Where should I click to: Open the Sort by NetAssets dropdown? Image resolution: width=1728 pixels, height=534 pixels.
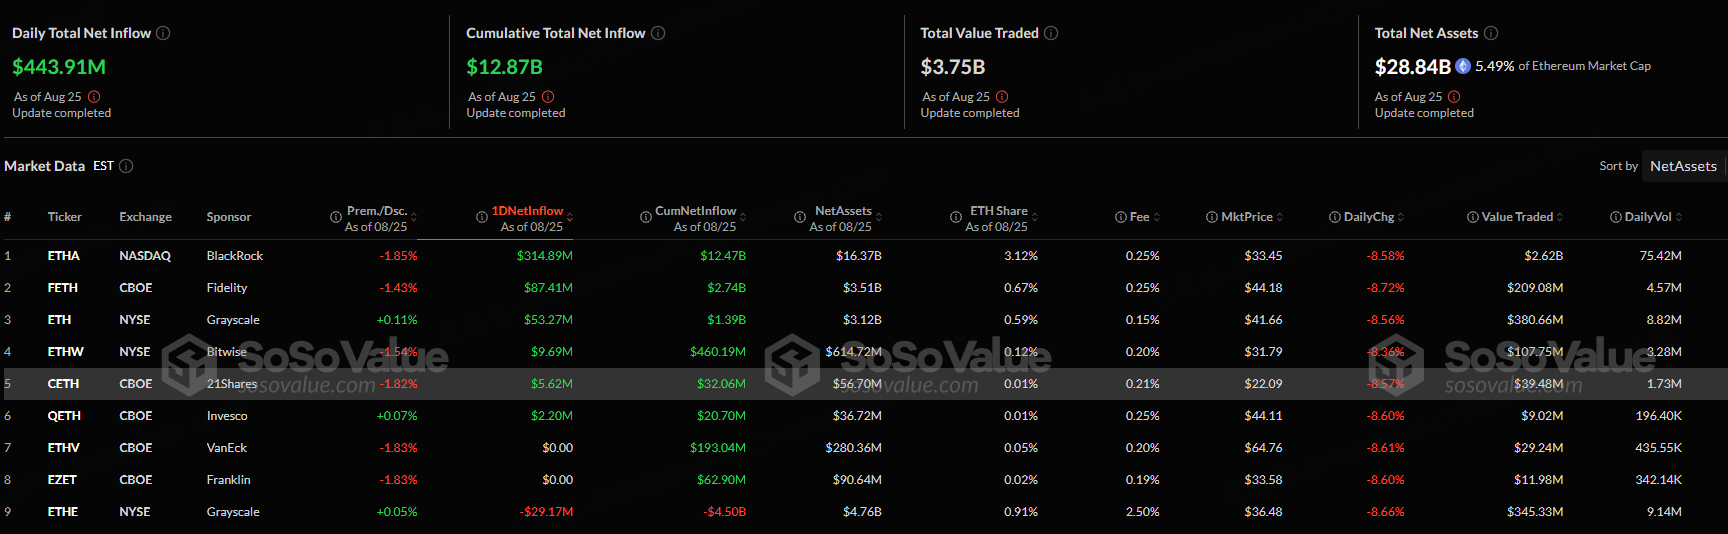1683,166
